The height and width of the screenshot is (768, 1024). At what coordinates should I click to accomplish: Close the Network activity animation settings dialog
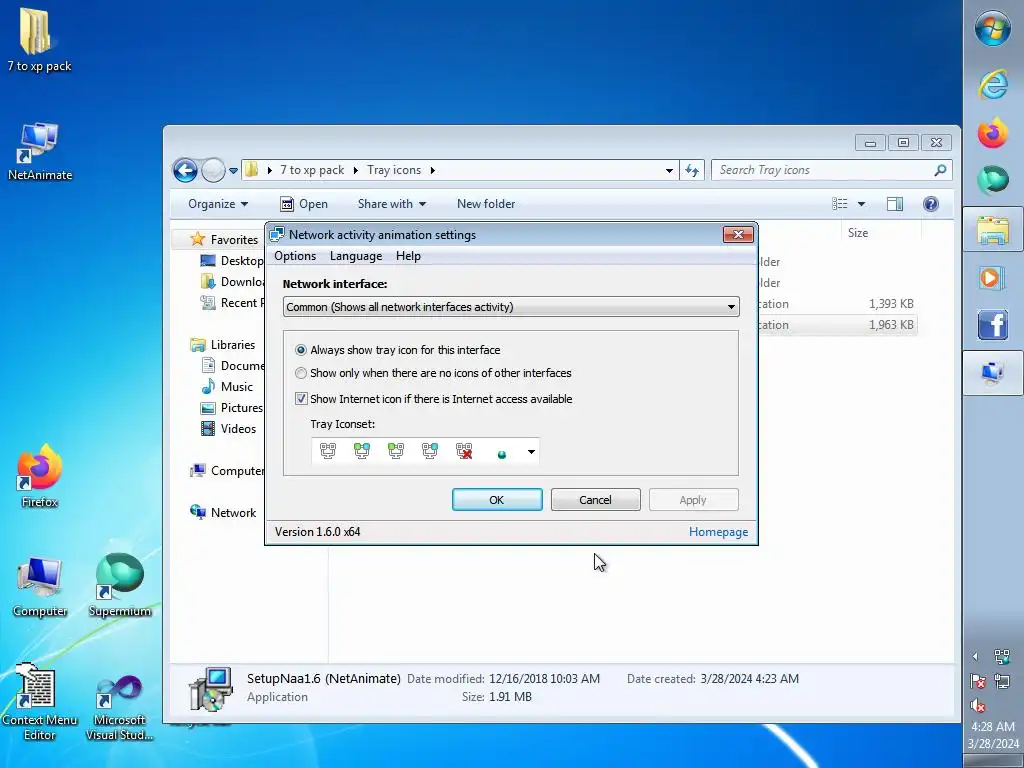[738, 234]
